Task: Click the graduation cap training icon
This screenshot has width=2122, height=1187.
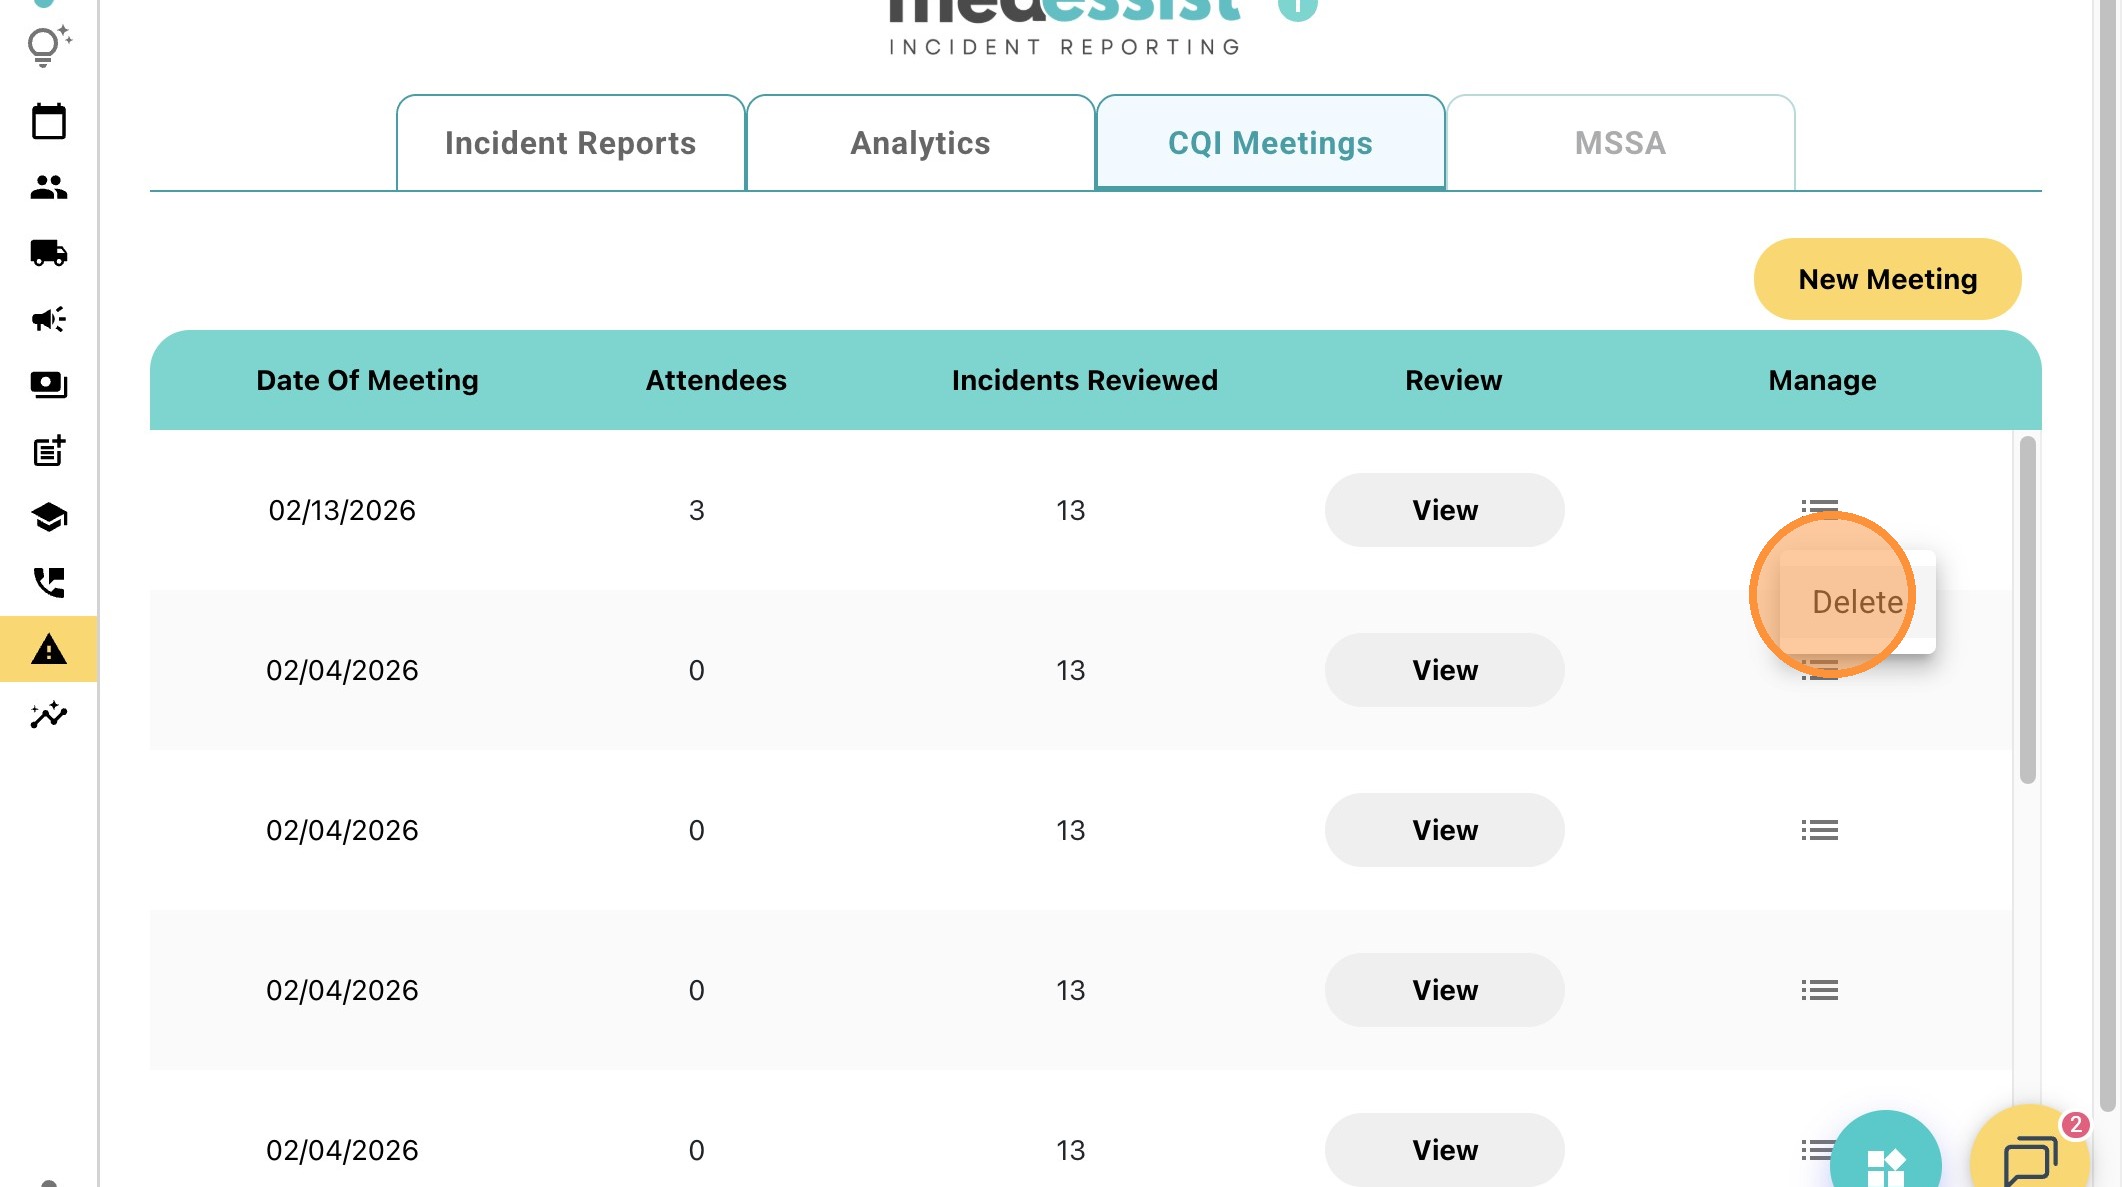Action: [48, 517]
